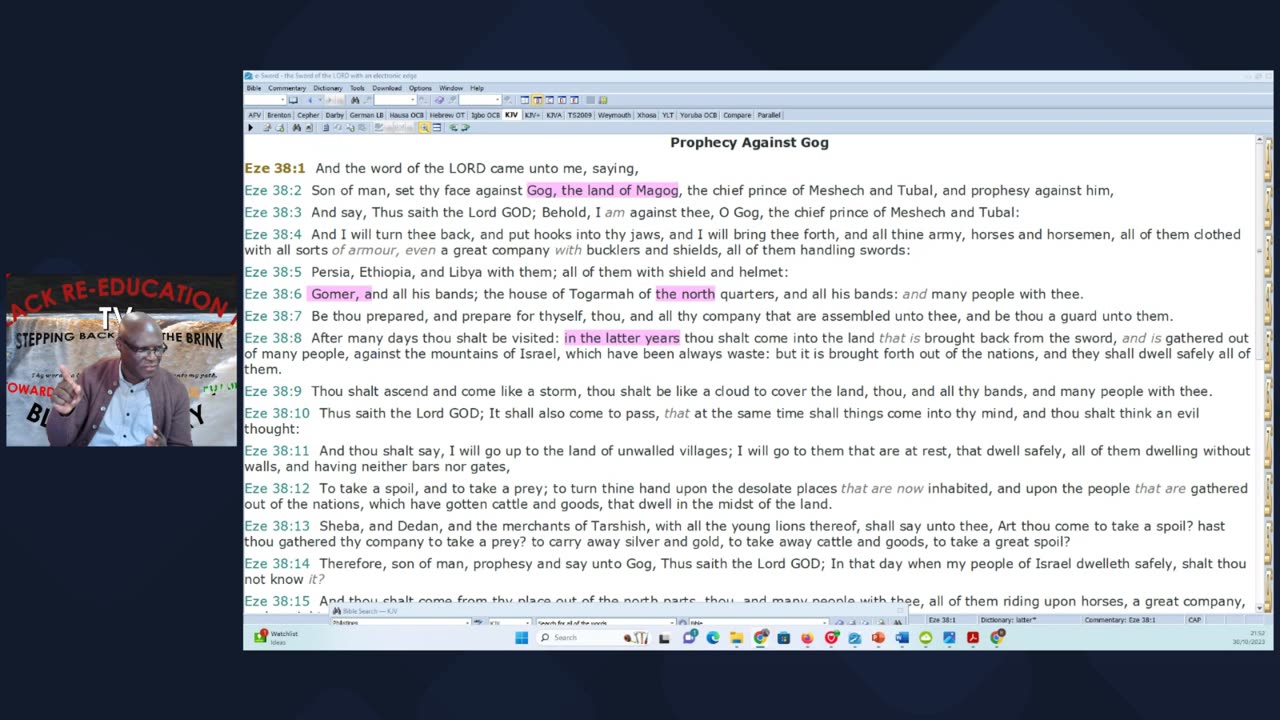Switch to the AFV Bible tab
This screenshot has width=1280, height=720.
pos(255,115)
